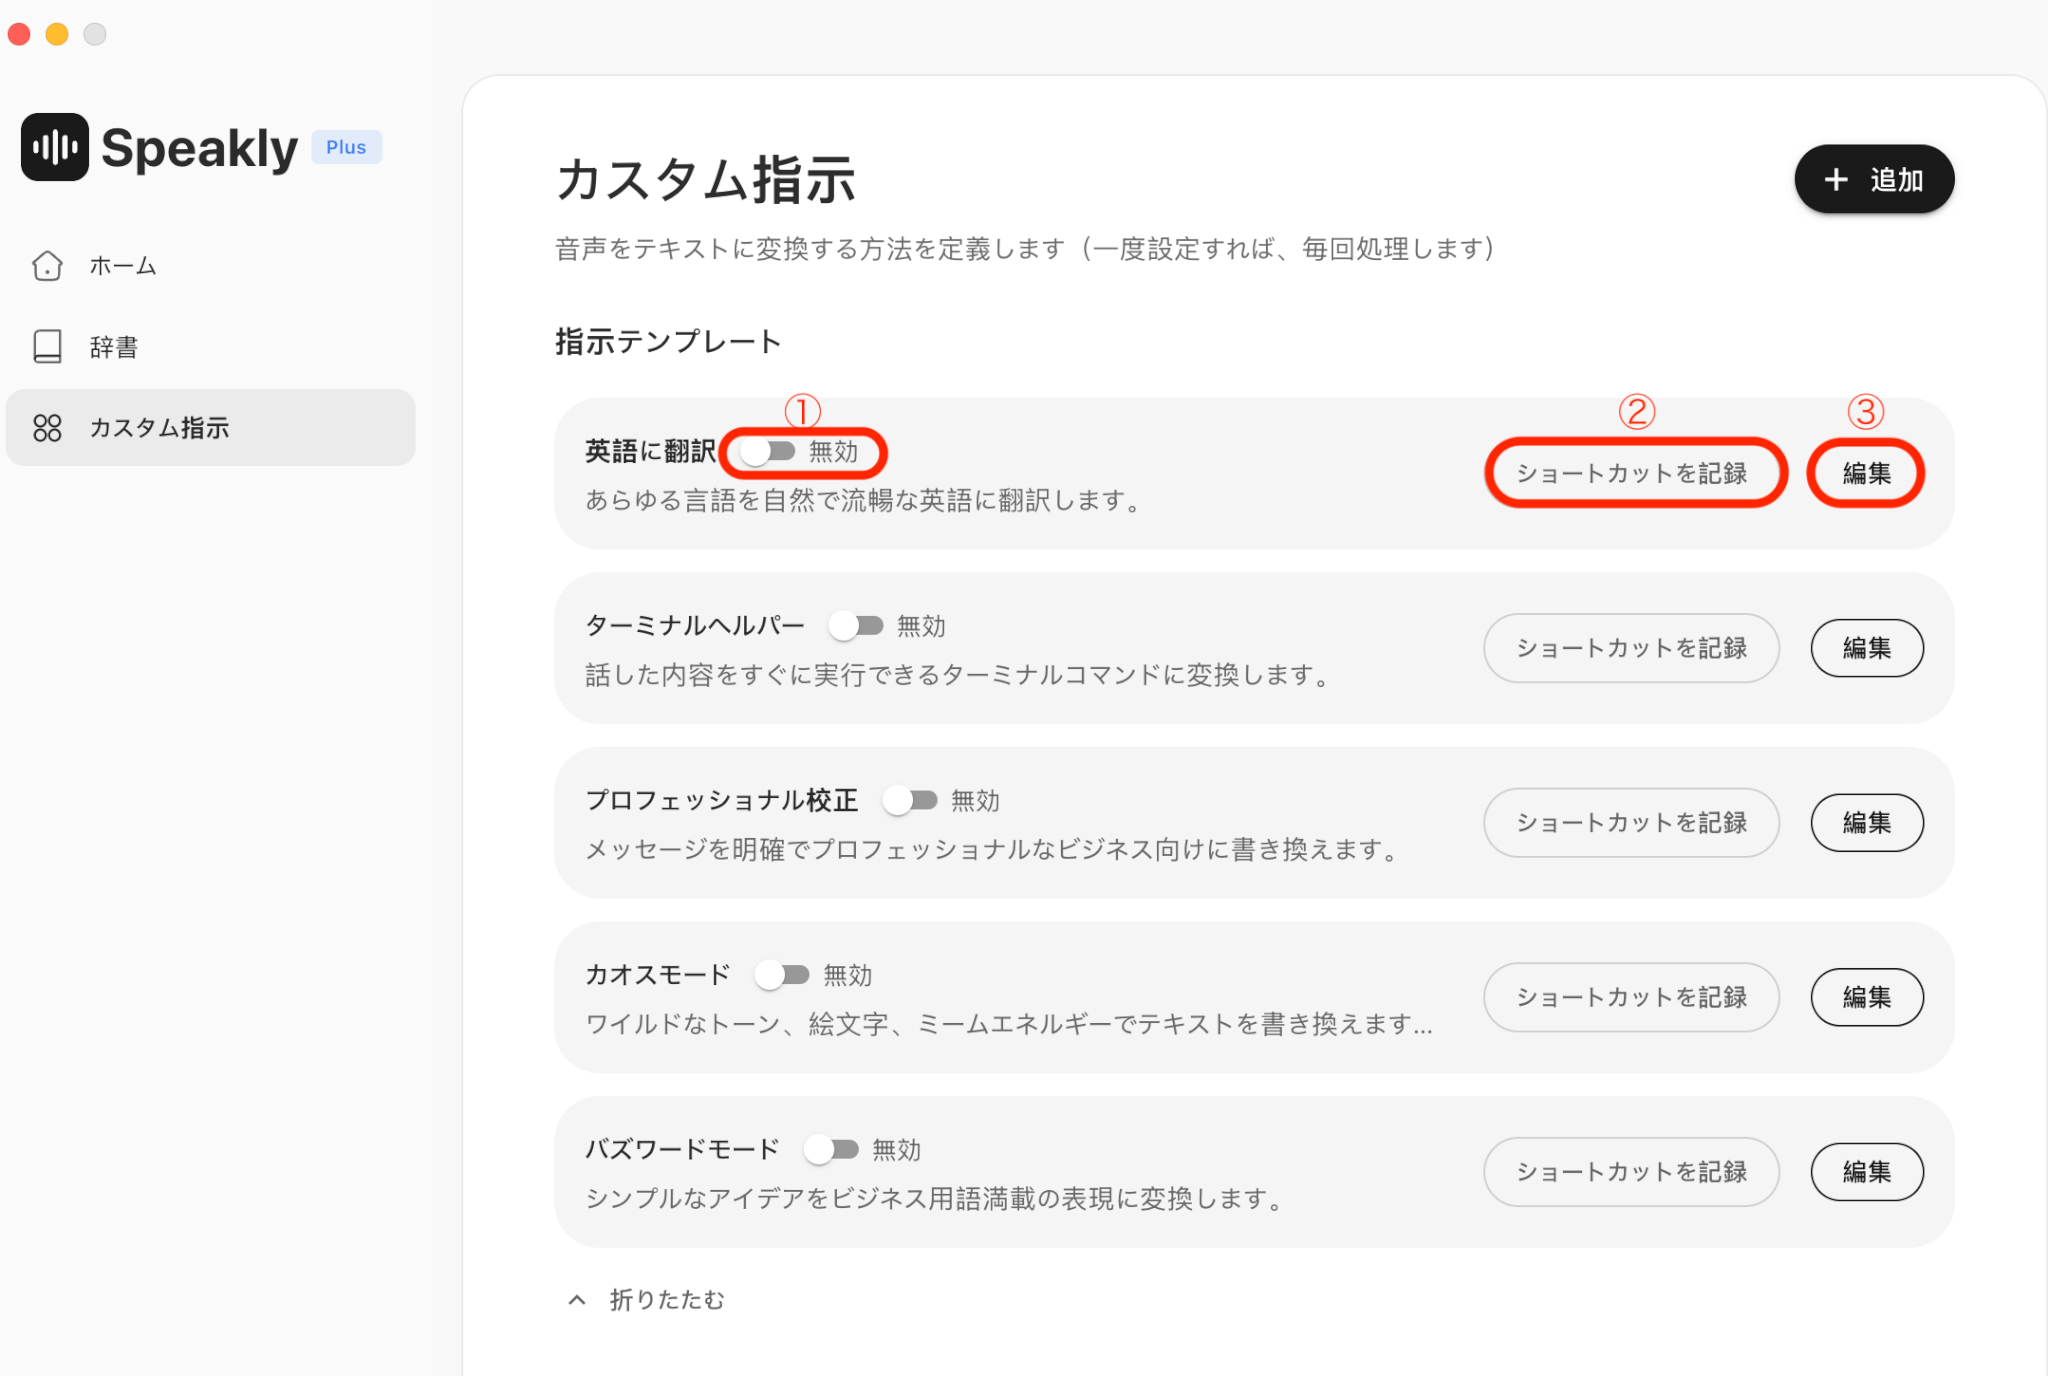Image resolution: width=2048 pixels, height=1376 pixels.
Task: Click 編集 for ターミナルヘルパー
Action: click(1866, 648)
